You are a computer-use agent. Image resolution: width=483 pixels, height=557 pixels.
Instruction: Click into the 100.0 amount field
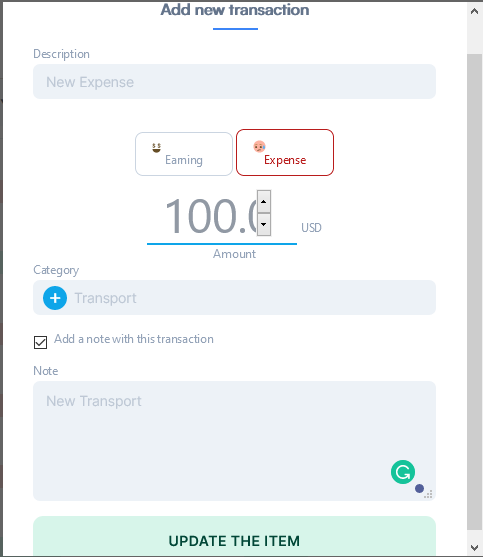[x=210, y=216]
